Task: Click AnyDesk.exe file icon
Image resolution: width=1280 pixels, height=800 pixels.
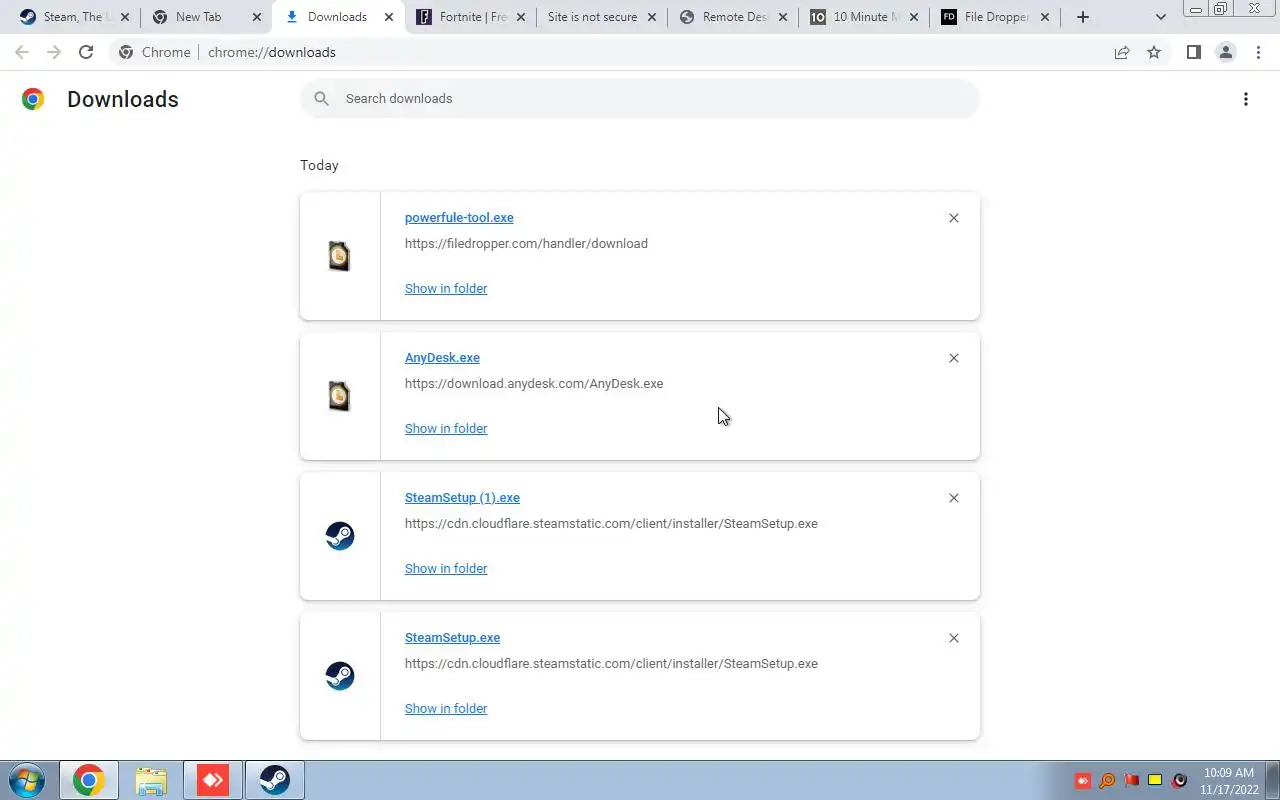Action: point(340,396)
